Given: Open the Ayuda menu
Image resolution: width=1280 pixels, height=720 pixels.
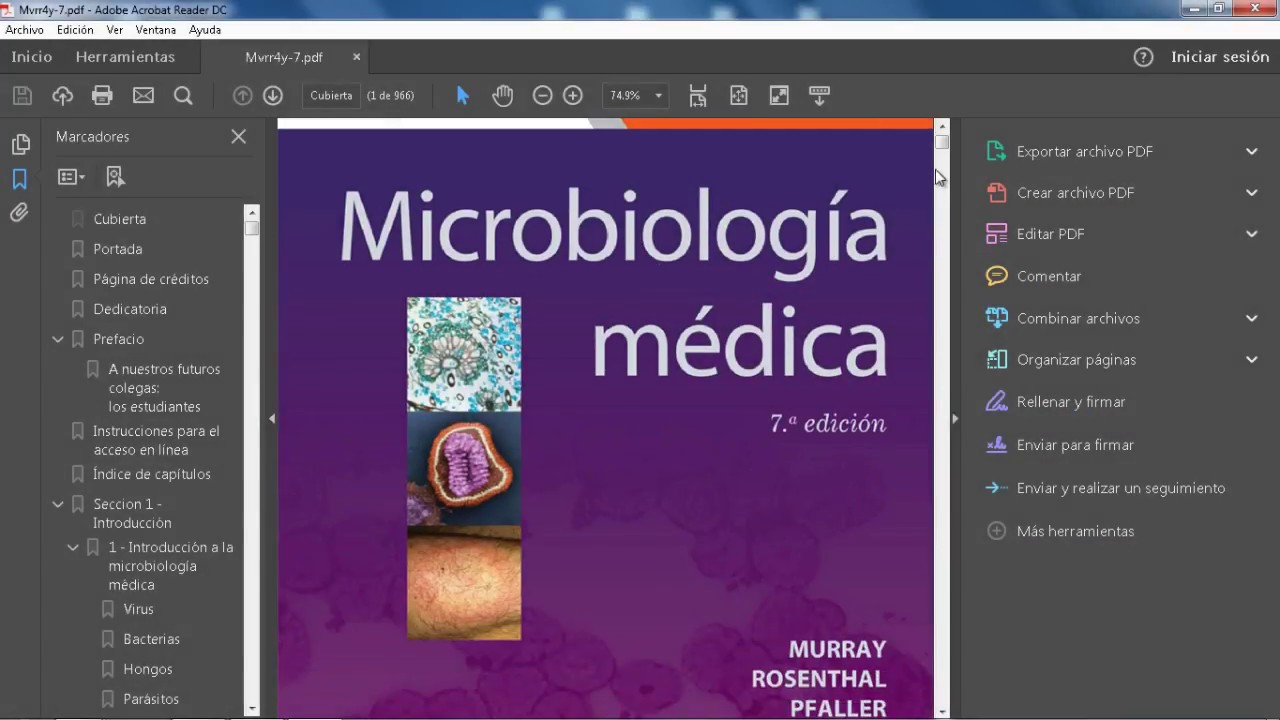Looking at the screenshot, I should [x=205, y=30].
